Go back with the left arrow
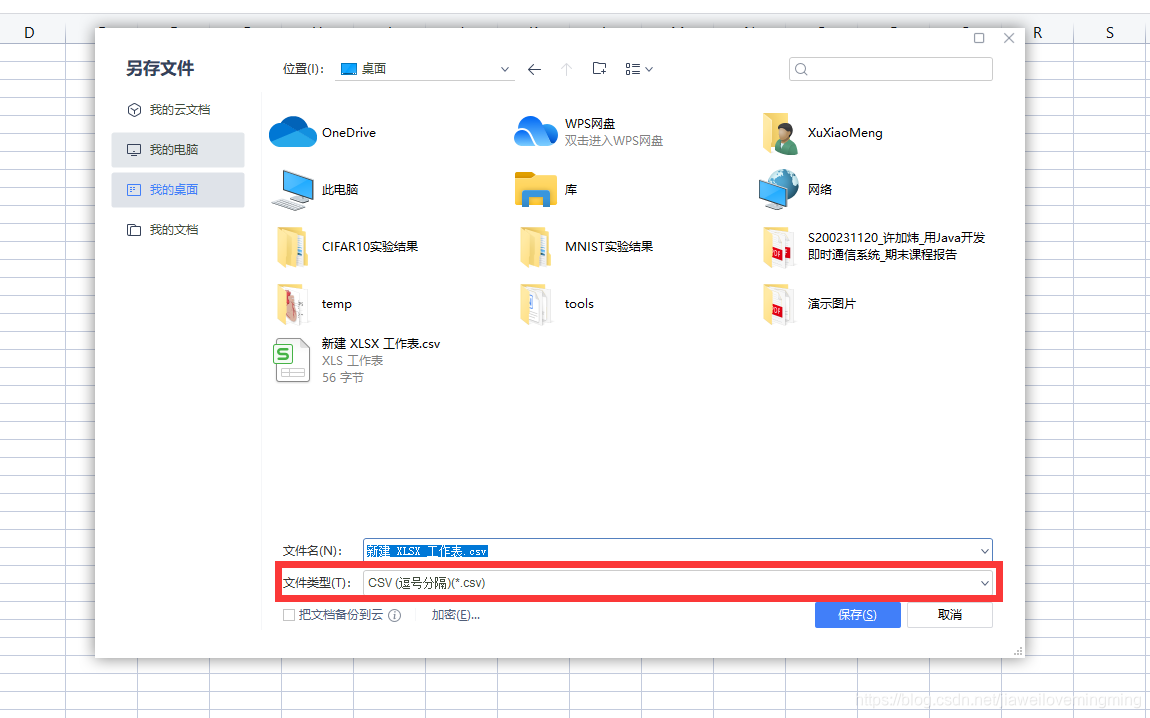1150x718 pixels. tap(534, 69)
